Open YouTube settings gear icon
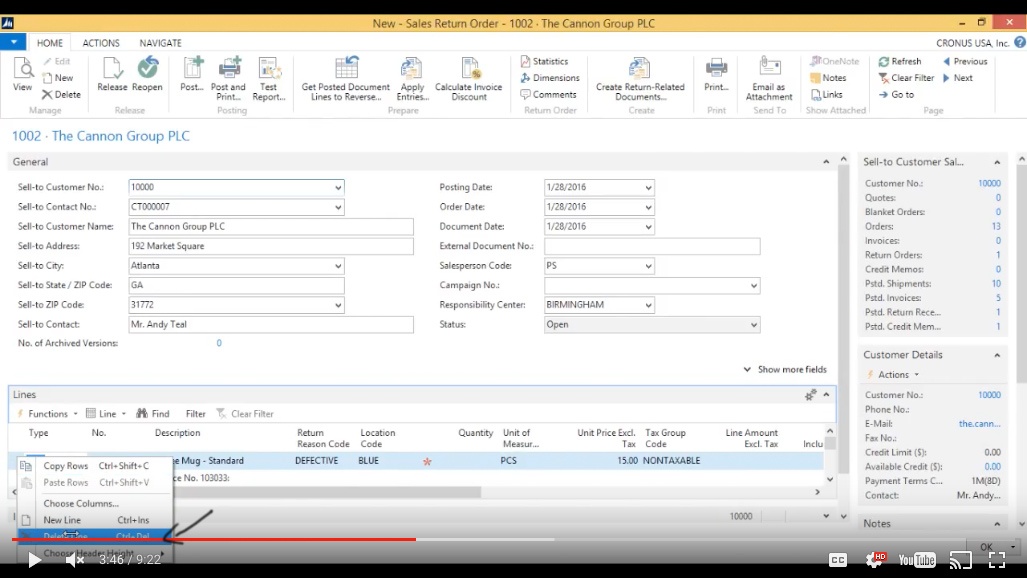 coord(875,560)
